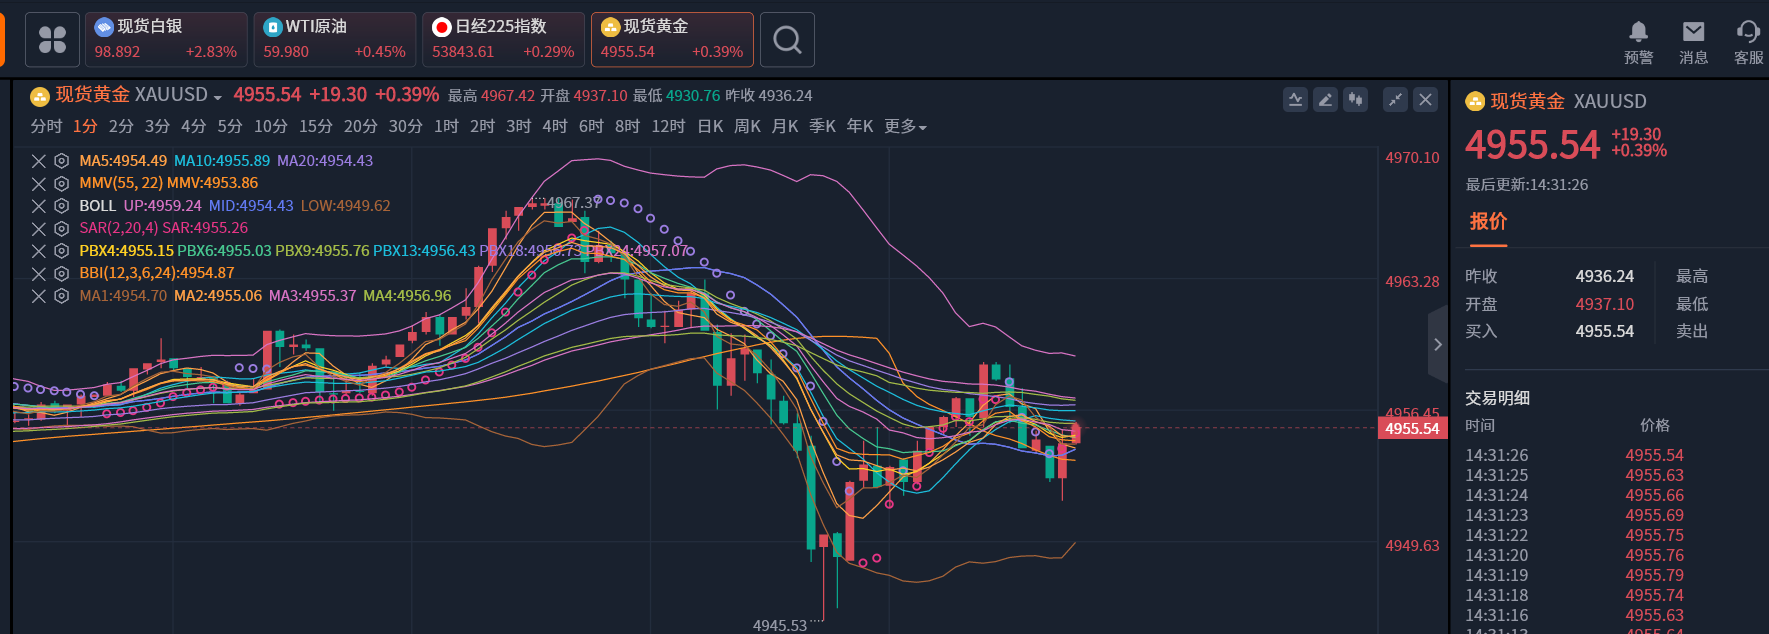Click the shrink chart arrows icon
The width and height of the screenshot is (1769, 634).
pyautogui.click(x=1395, y=99)
